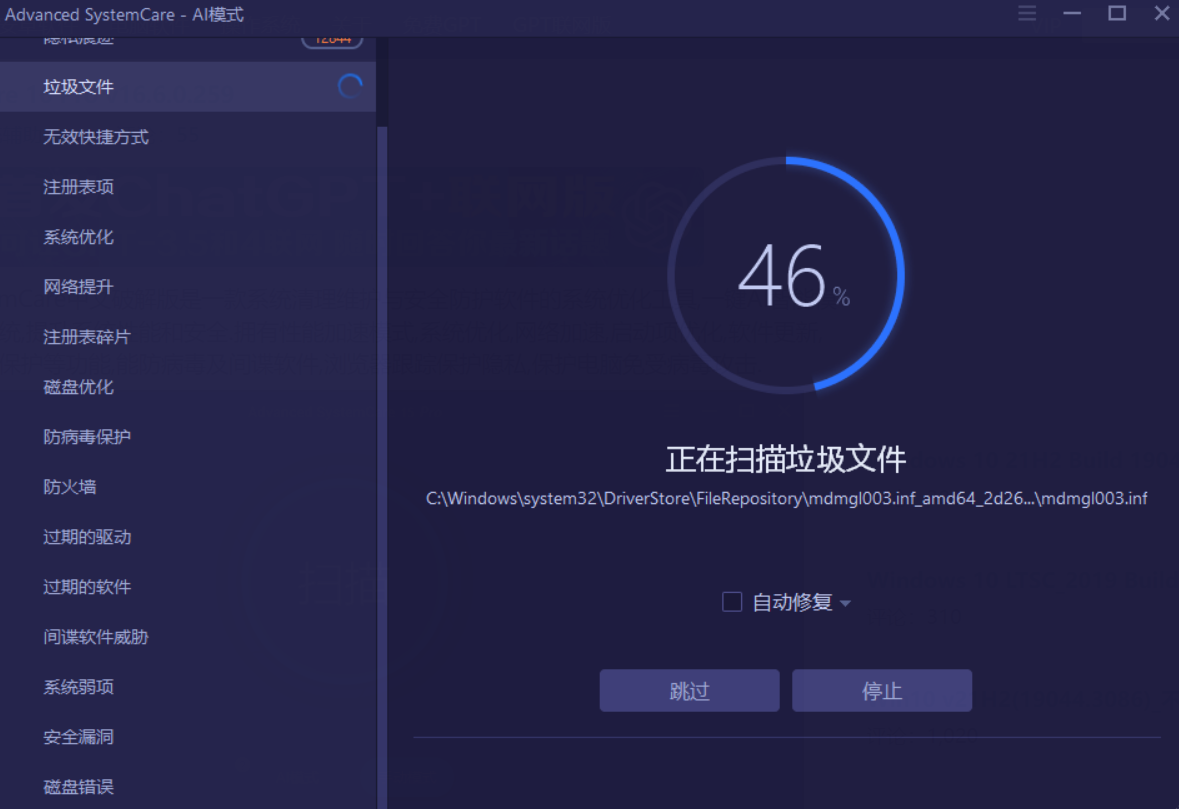Expand the 自动修复 dropdown arrow
This screenshot has width=1179, height=809.
point(845,603)
